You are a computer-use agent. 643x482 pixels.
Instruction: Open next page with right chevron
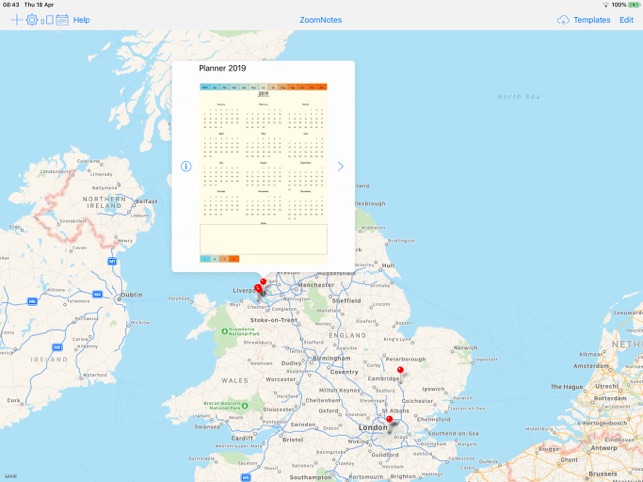[x=340, y=167]
